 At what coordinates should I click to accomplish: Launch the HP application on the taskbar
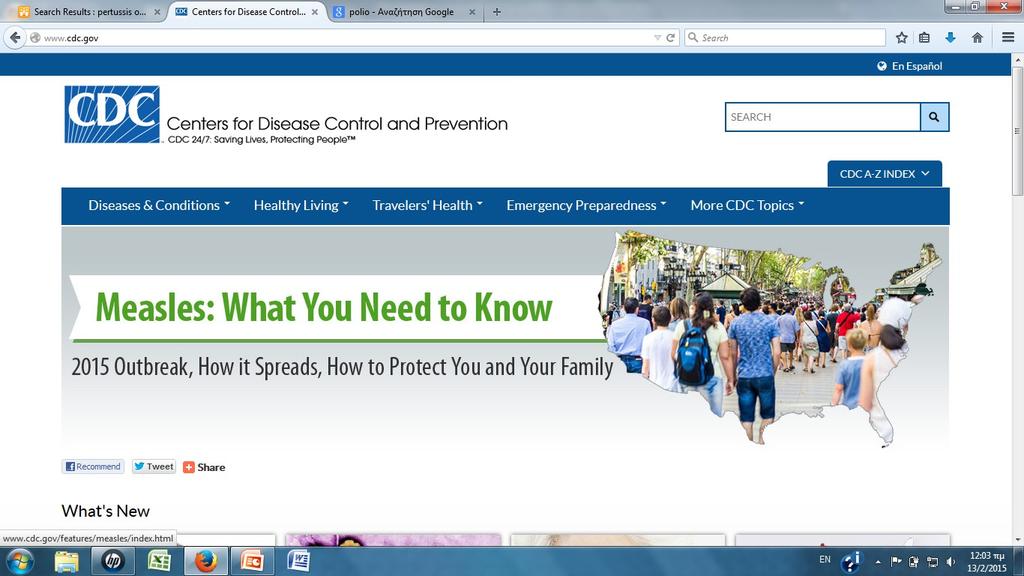click(112, 561)
